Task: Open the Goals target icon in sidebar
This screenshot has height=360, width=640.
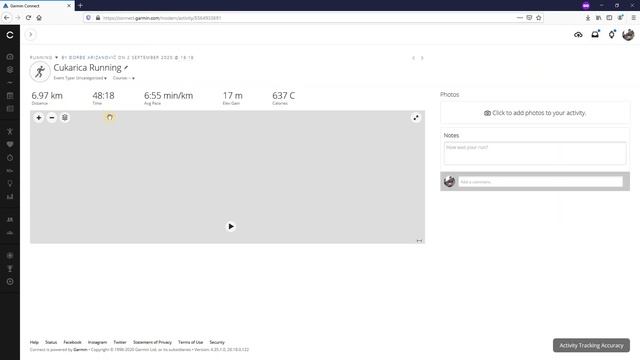Action: [10, 282]
